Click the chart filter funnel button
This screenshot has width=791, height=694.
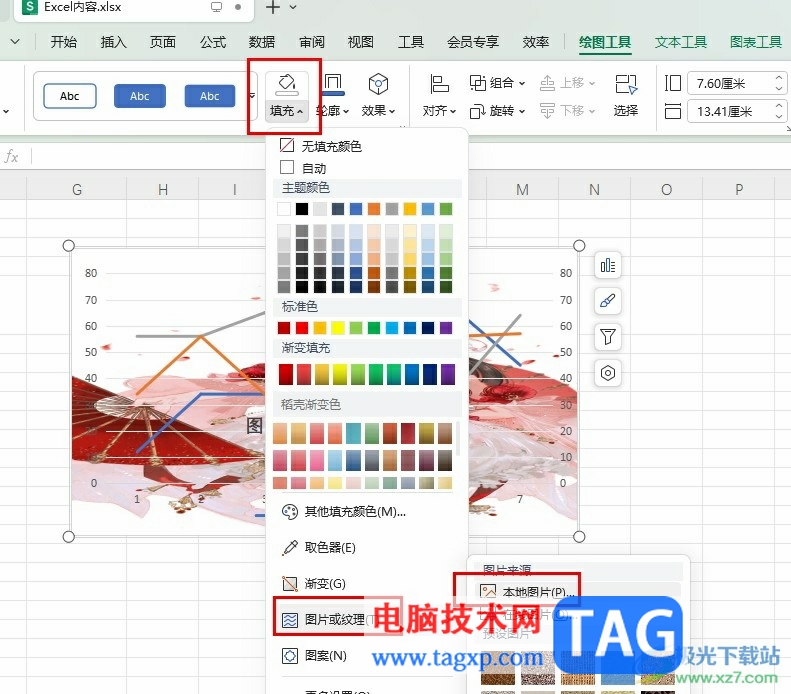point(608,337)
